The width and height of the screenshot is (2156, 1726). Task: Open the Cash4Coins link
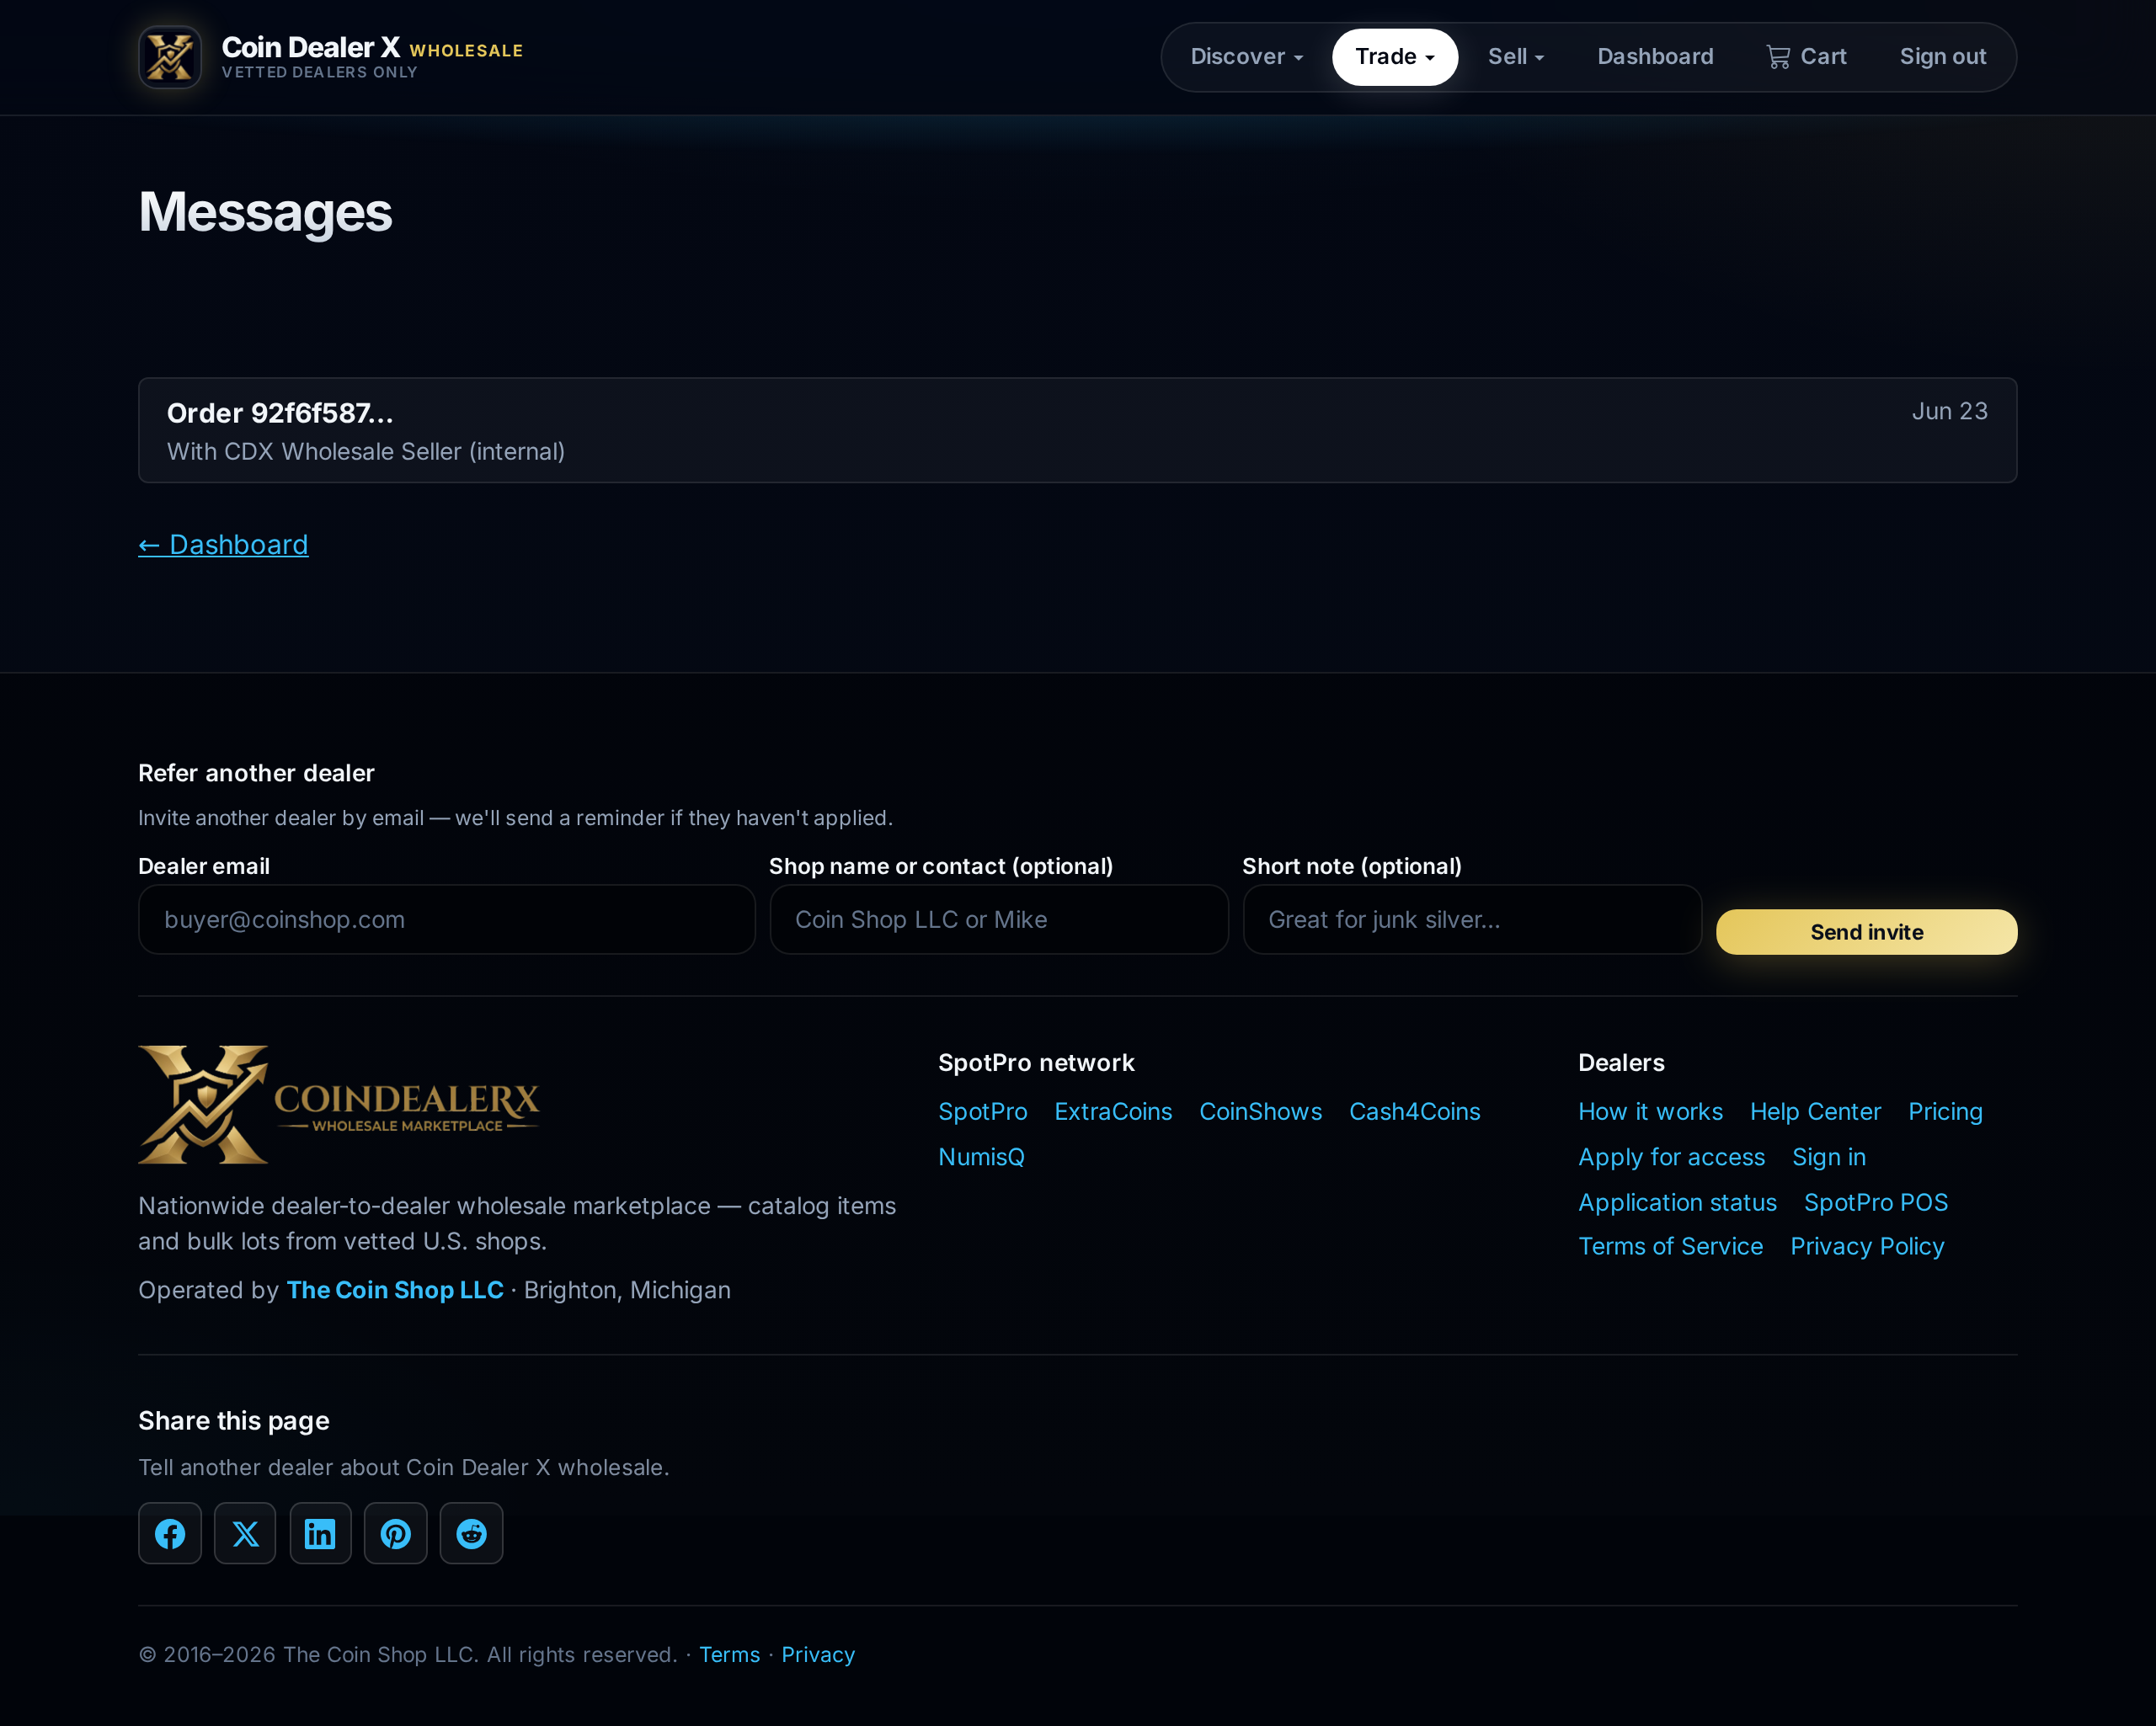pos(1414,1111)
